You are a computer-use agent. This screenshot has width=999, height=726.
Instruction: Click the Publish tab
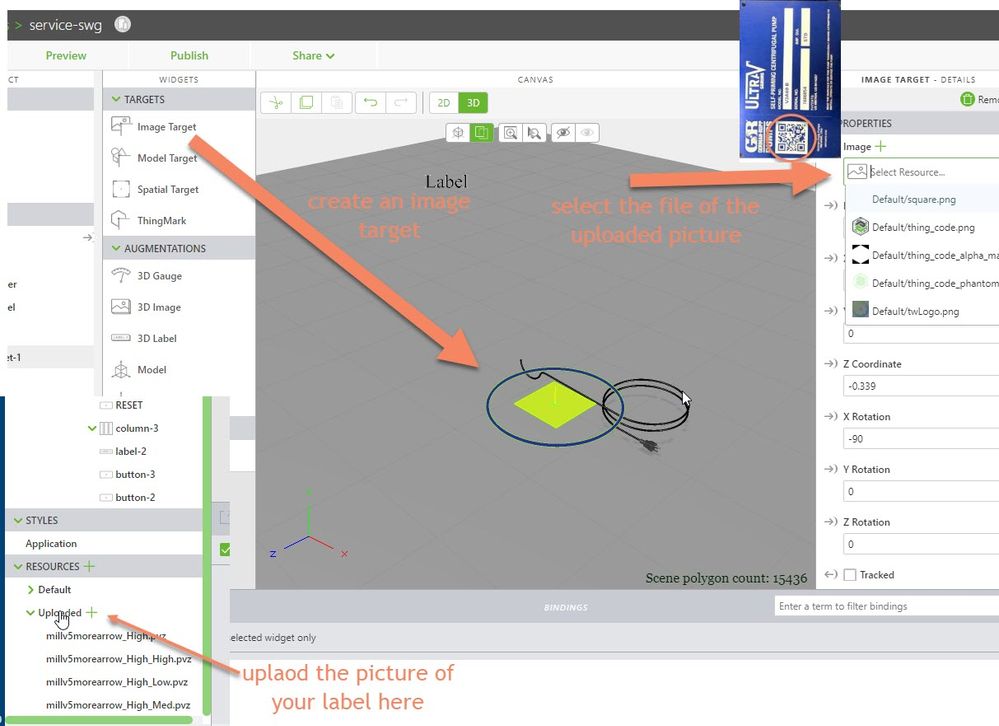point(189,55)
